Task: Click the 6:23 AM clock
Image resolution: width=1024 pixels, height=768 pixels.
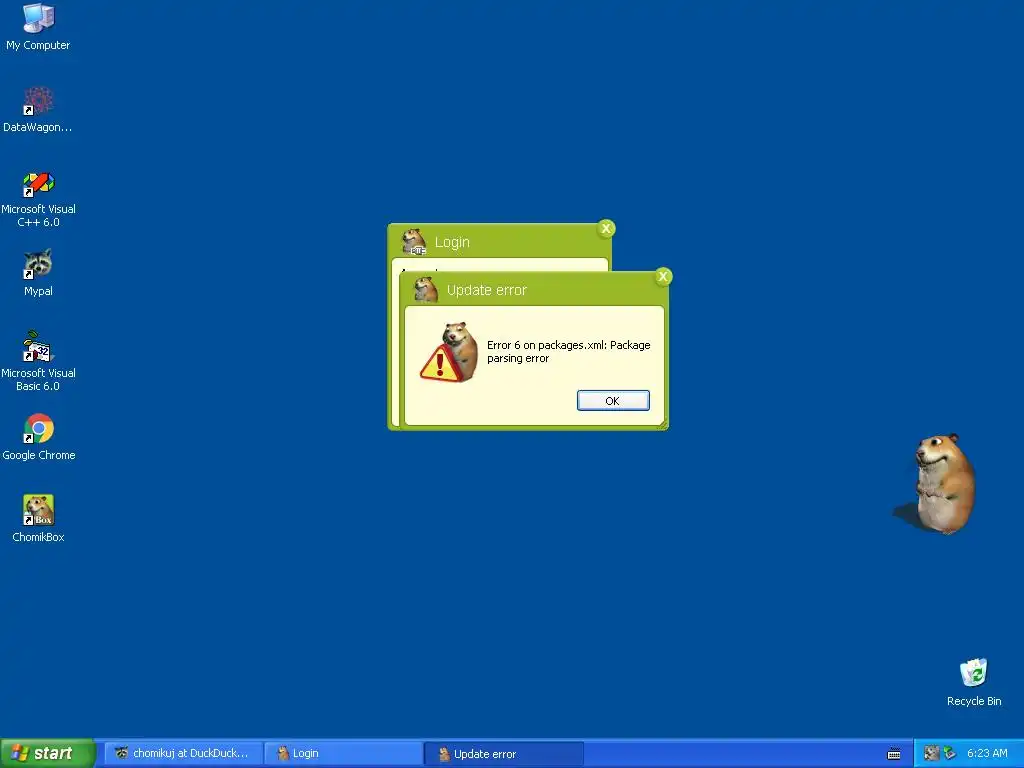Action: point(987,754)
